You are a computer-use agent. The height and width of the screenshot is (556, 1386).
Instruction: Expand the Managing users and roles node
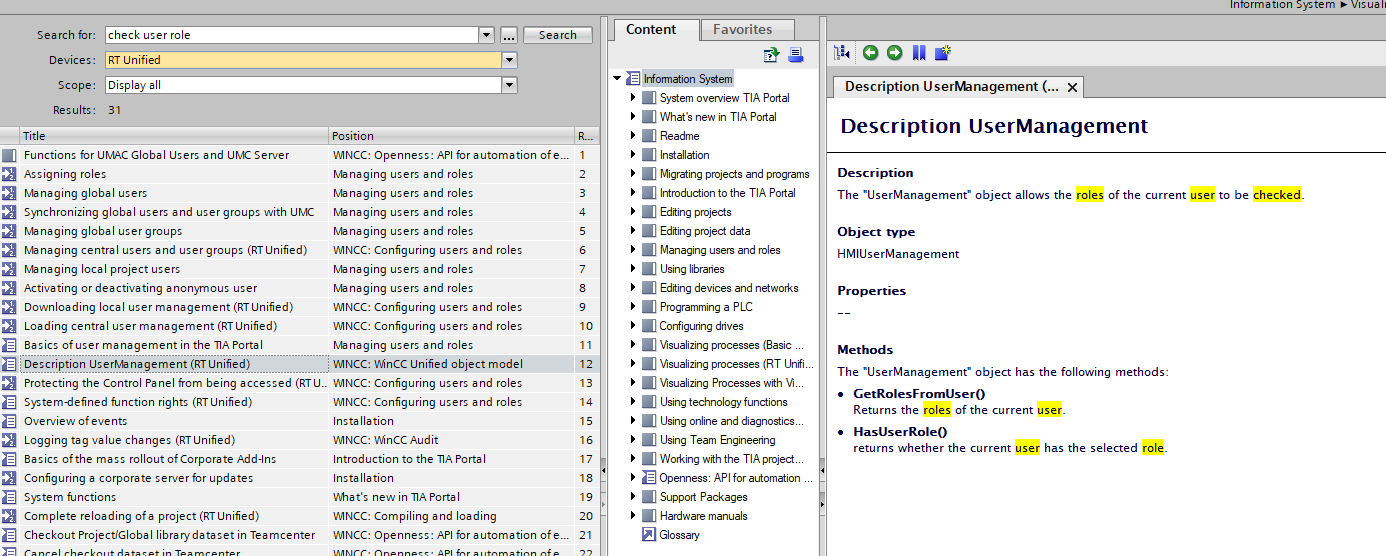(633, 250)
